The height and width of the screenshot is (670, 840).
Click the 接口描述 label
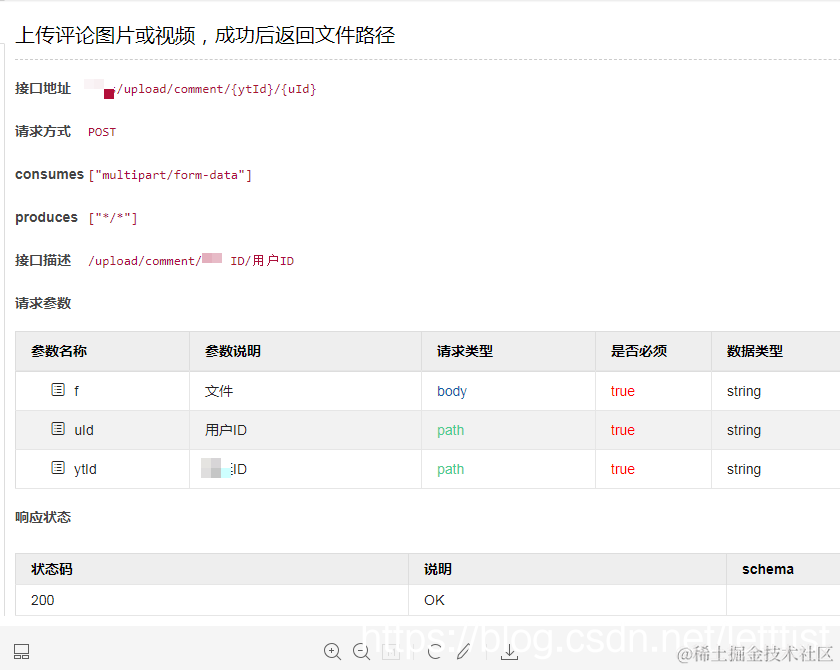[x=43, y=260]
